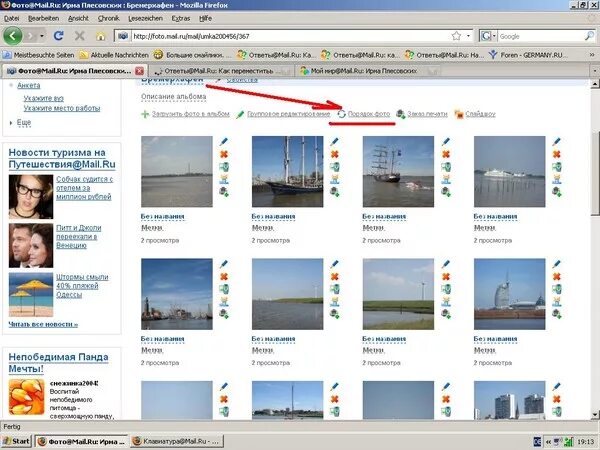Open the Extras menu
This screenshot has height=450, width=600.
point(181,18)
